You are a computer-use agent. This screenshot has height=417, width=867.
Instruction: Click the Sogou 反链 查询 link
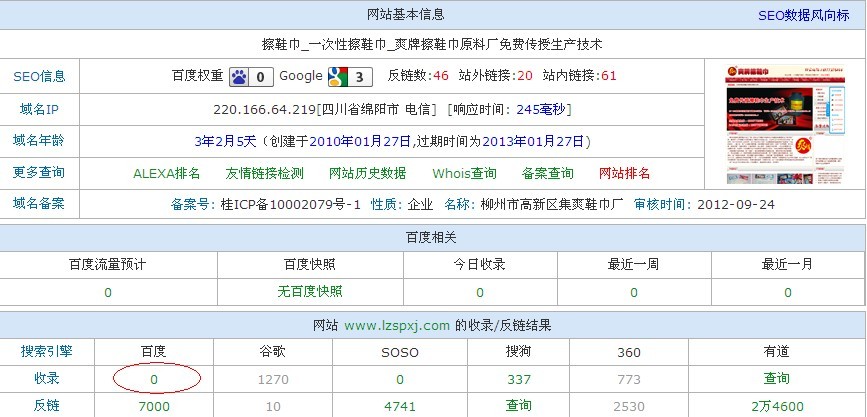[x=519, y=405]
